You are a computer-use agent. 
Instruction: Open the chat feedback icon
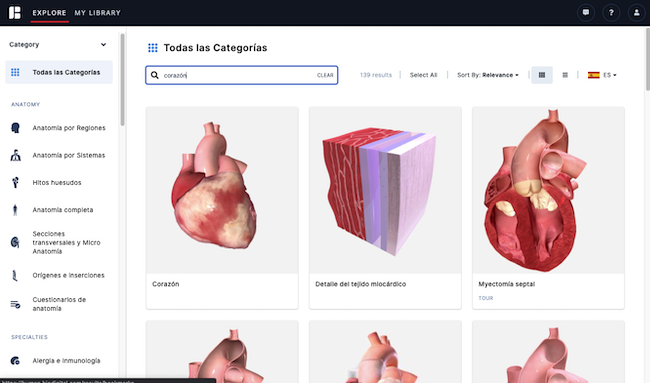tap(586, 13)
